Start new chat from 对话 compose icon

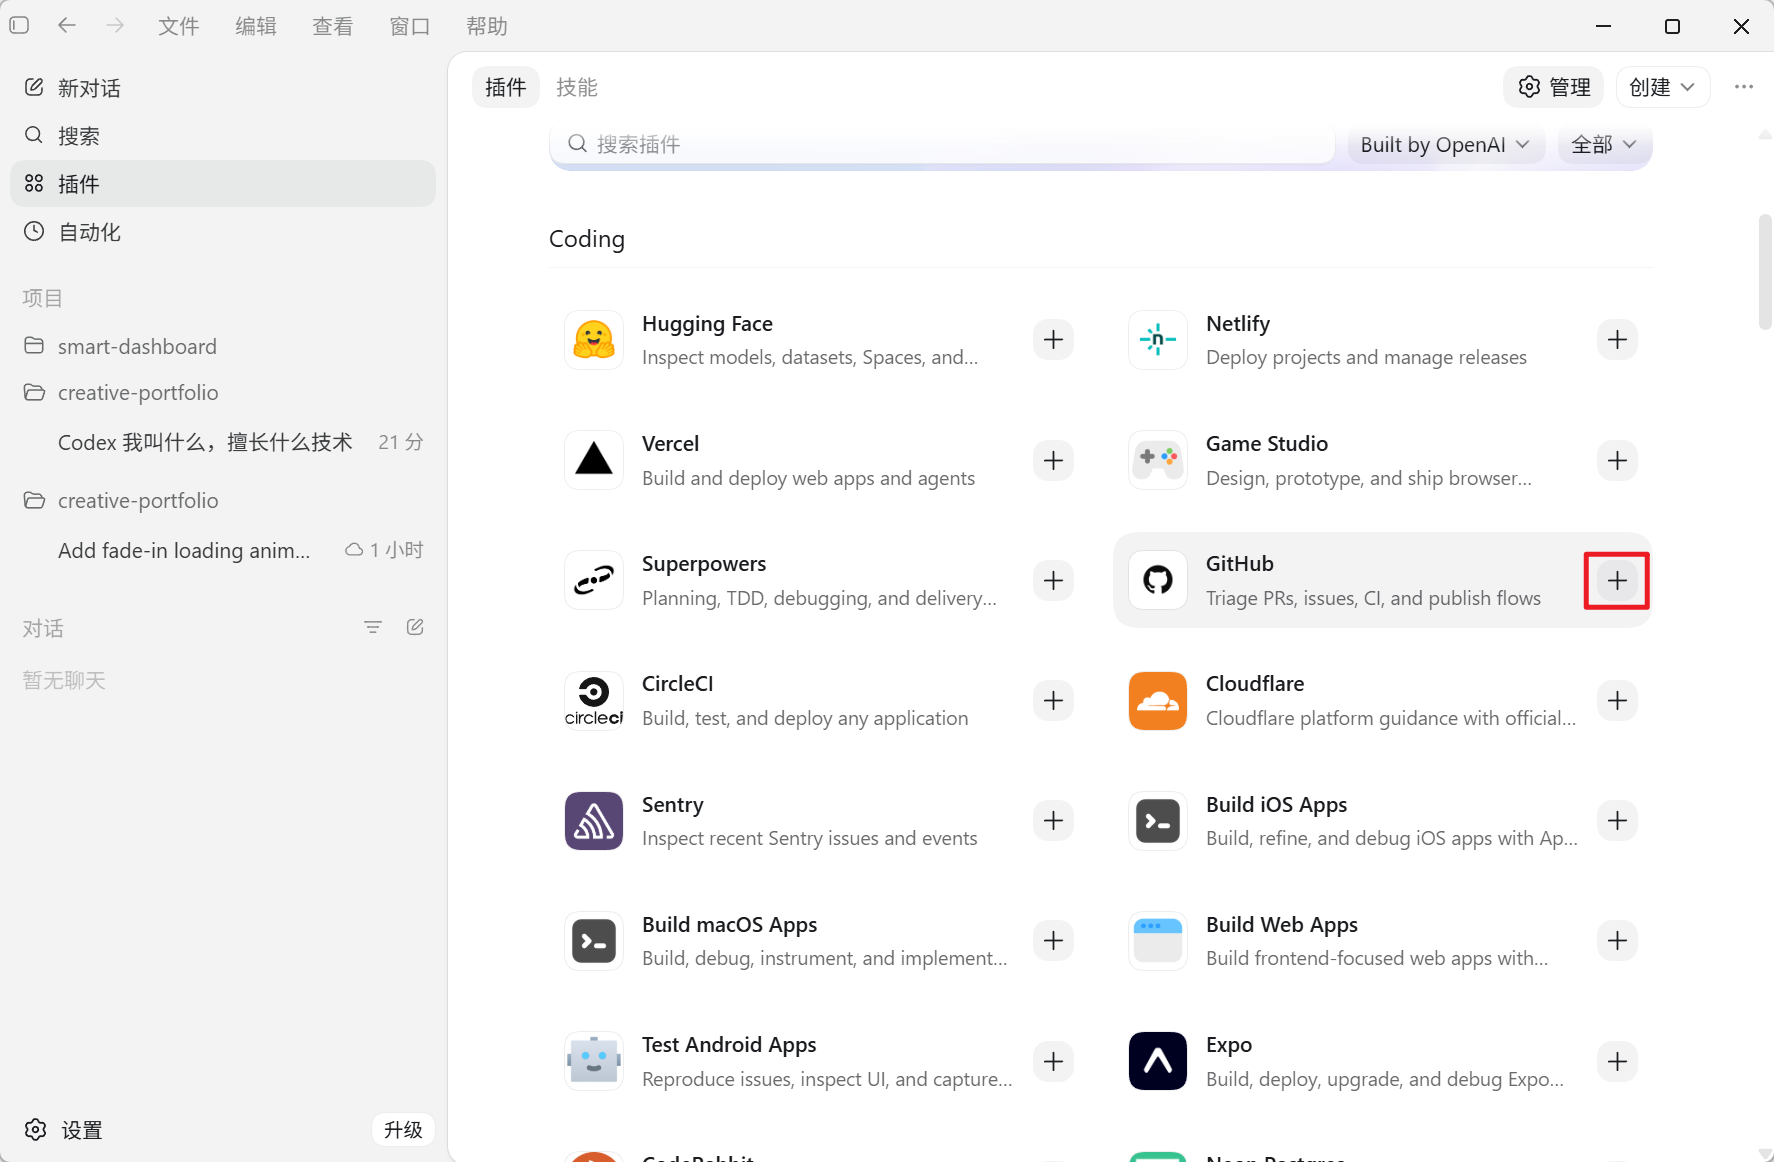coord(415,627)
